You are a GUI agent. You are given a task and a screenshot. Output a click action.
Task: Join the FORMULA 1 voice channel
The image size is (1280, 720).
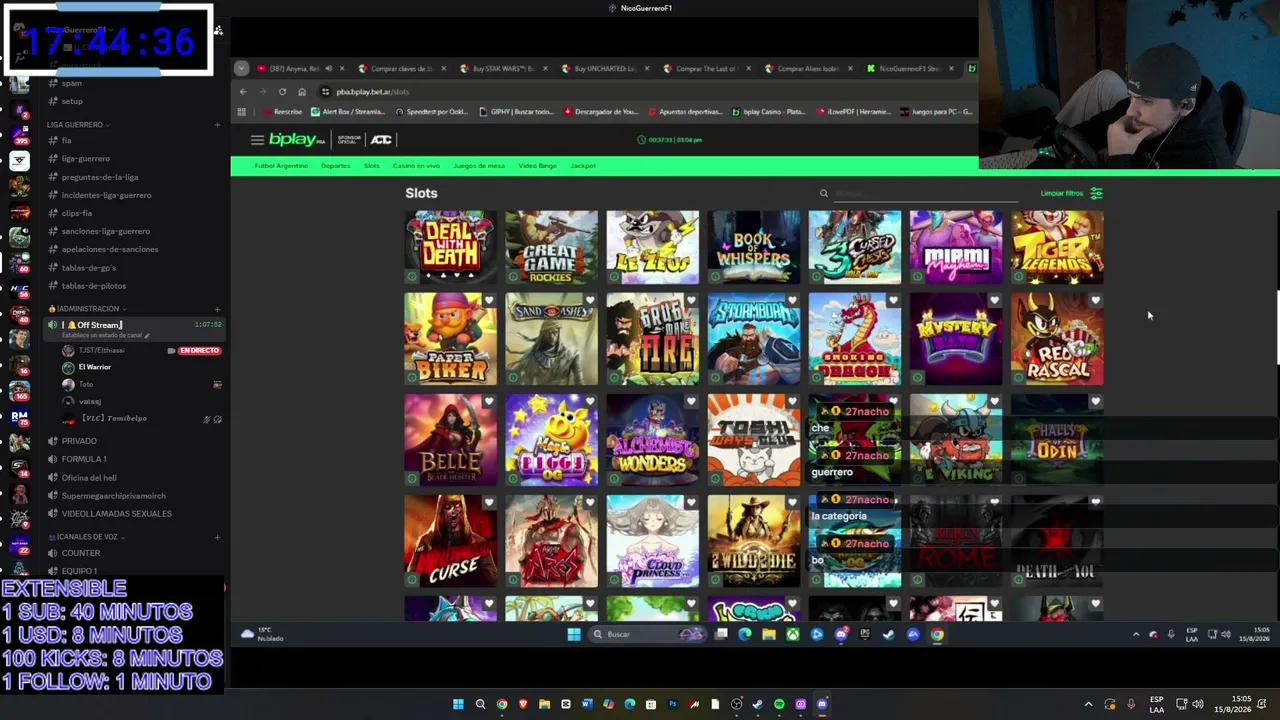click(x=84, y=459)
